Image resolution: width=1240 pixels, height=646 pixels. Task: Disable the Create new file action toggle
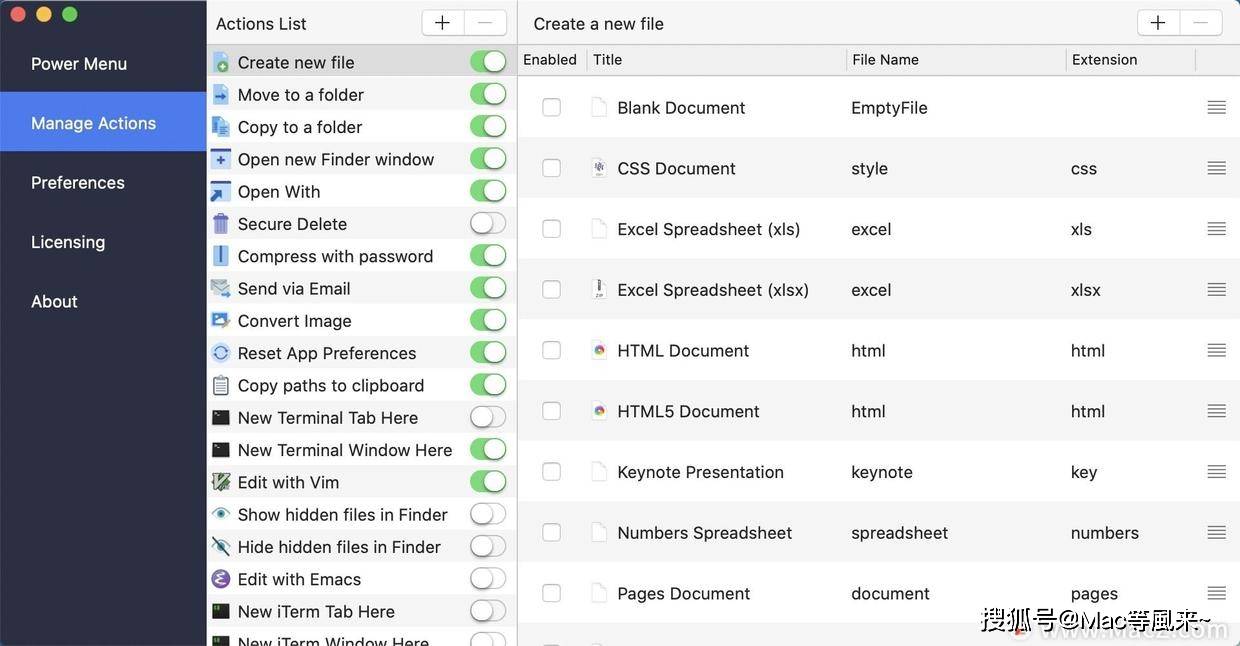pyautogui.click(x=488, y=62)
